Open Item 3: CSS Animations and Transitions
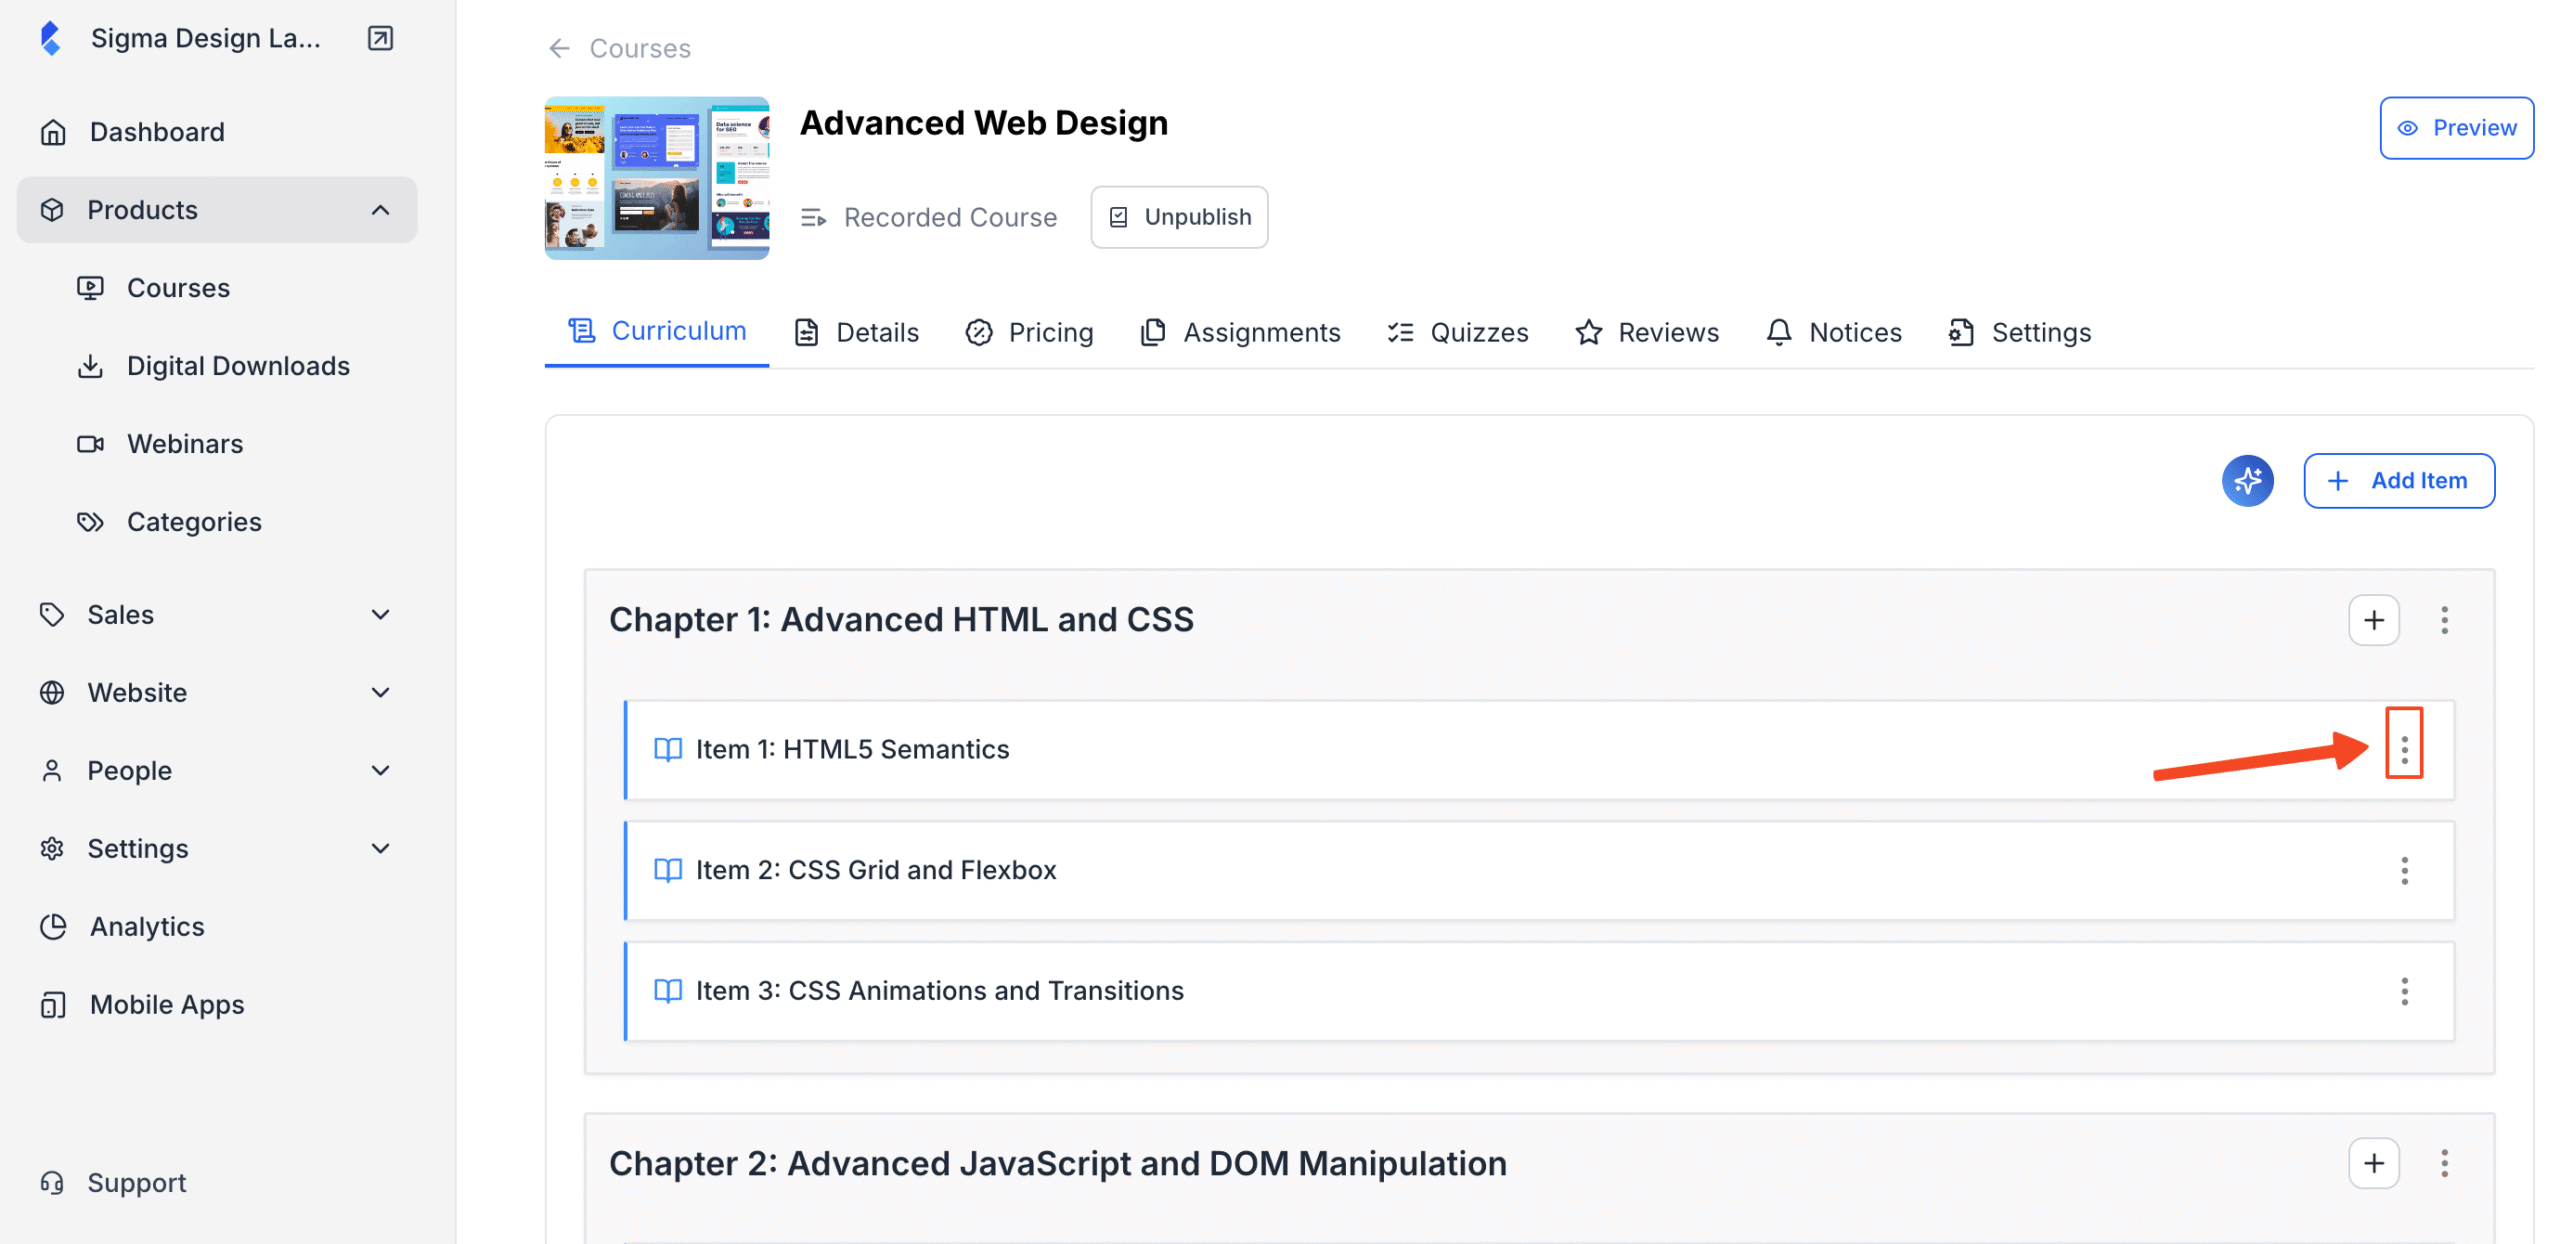 click(1538, 991)
